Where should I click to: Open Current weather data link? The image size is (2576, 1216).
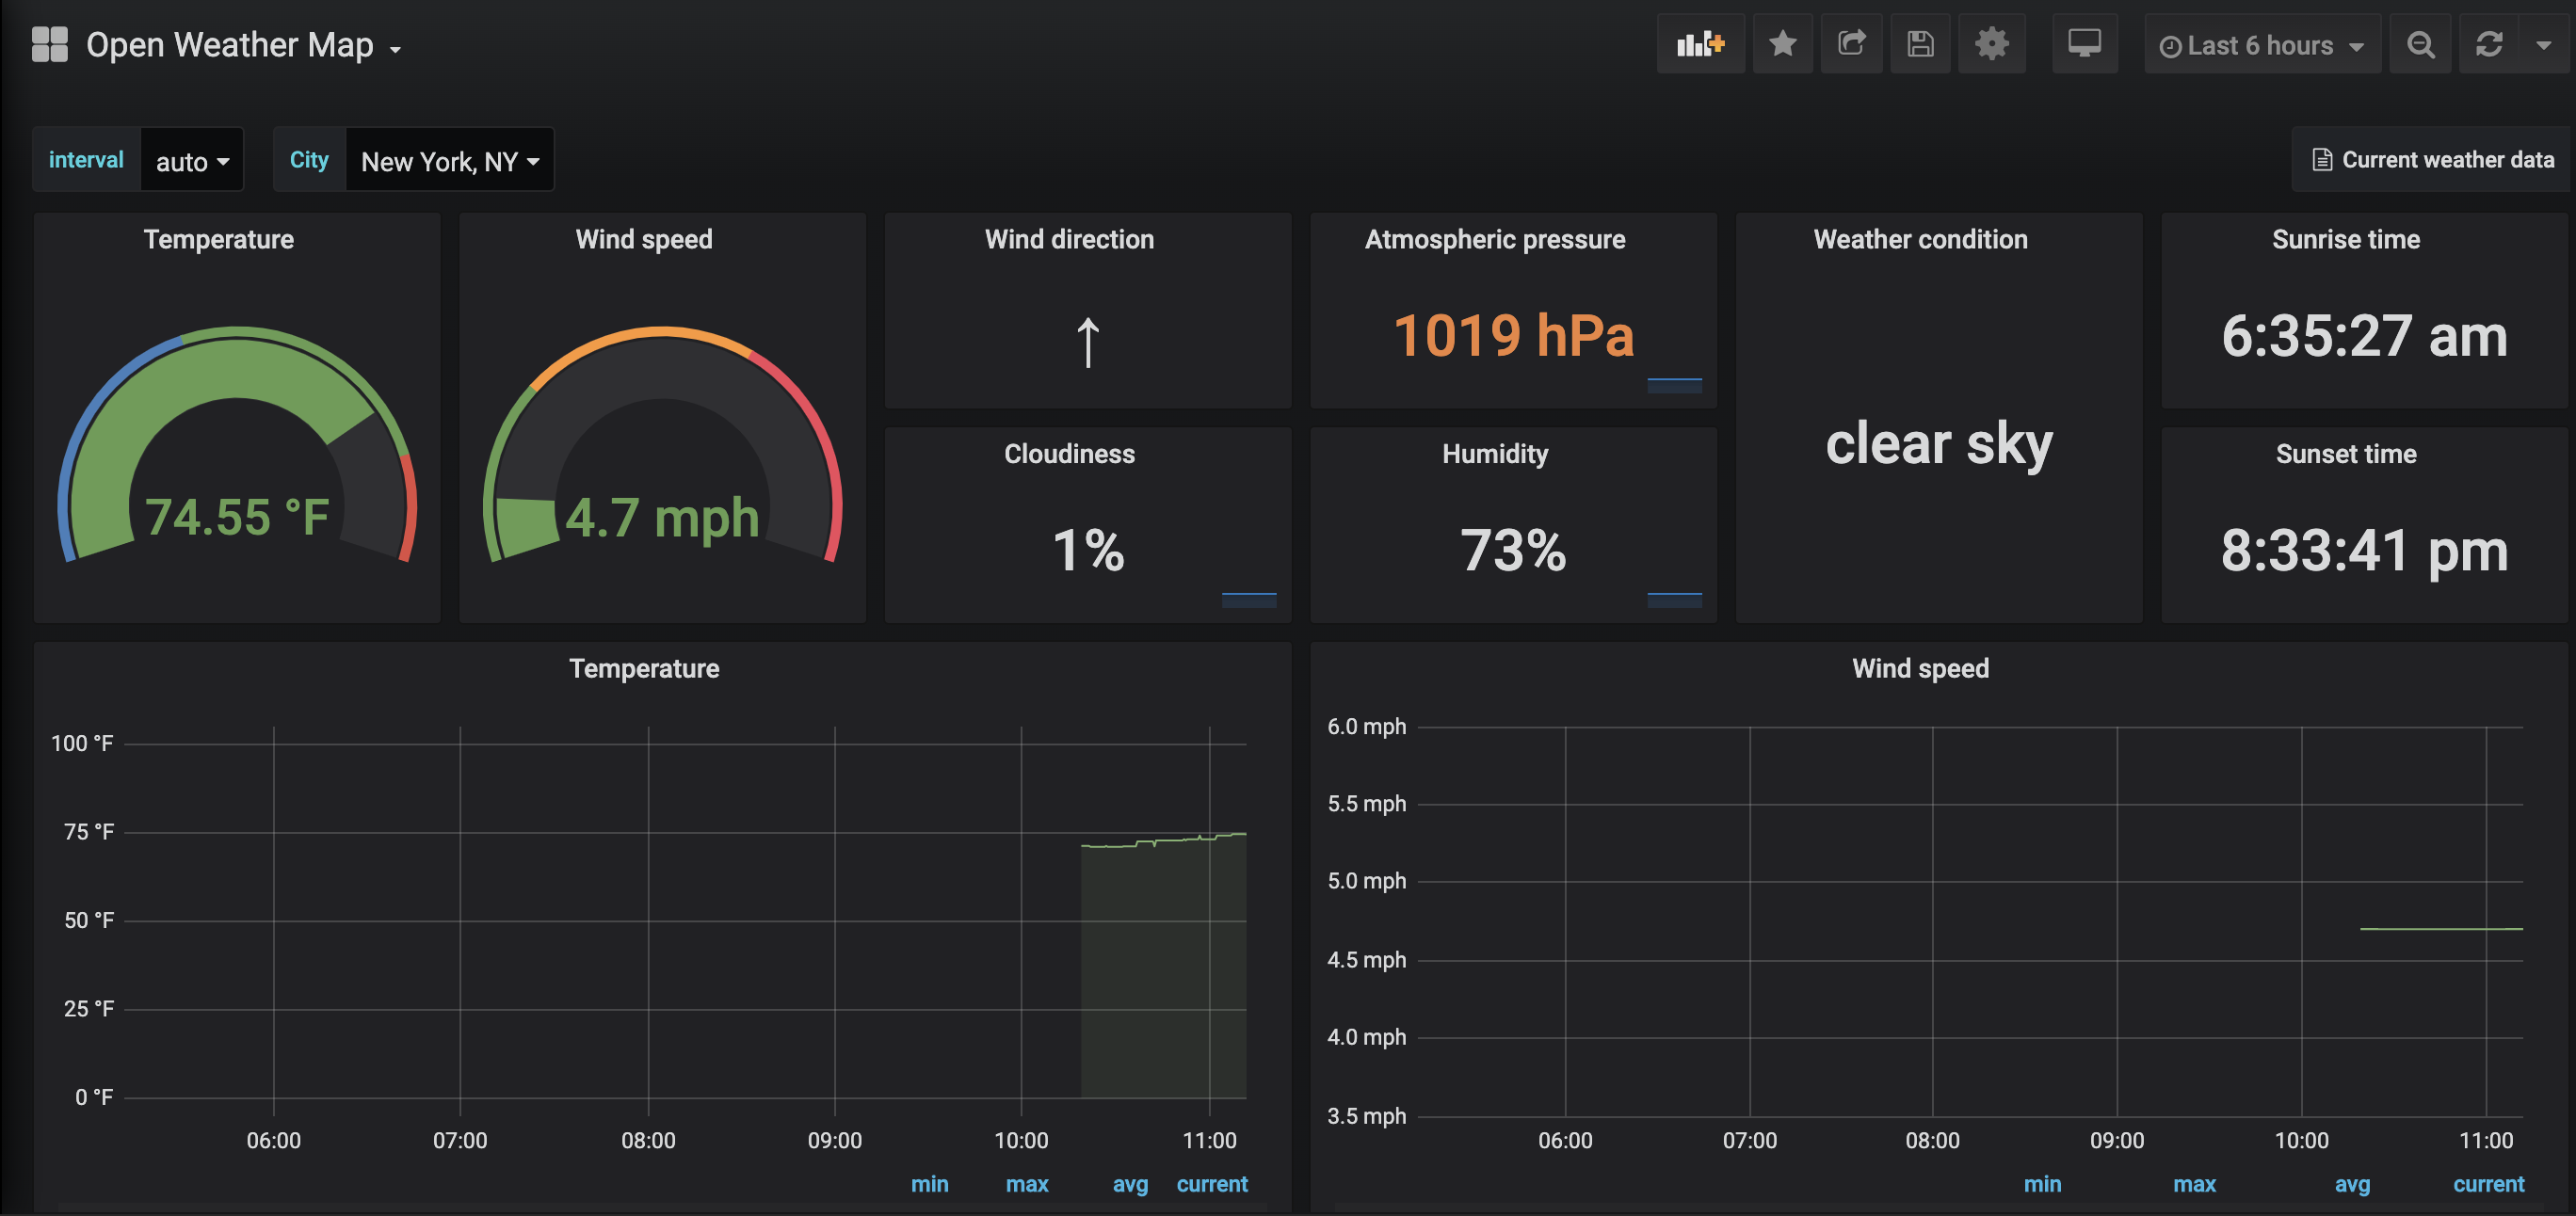pos(2432,160)
